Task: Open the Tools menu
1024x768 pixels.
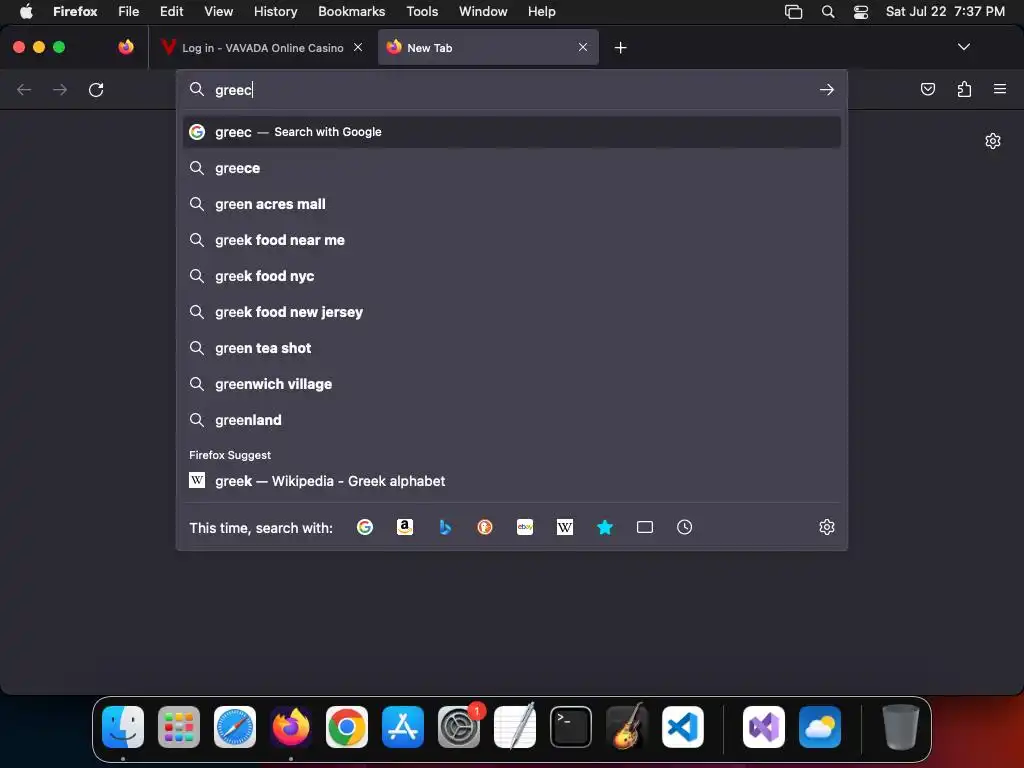Action: 422,11
